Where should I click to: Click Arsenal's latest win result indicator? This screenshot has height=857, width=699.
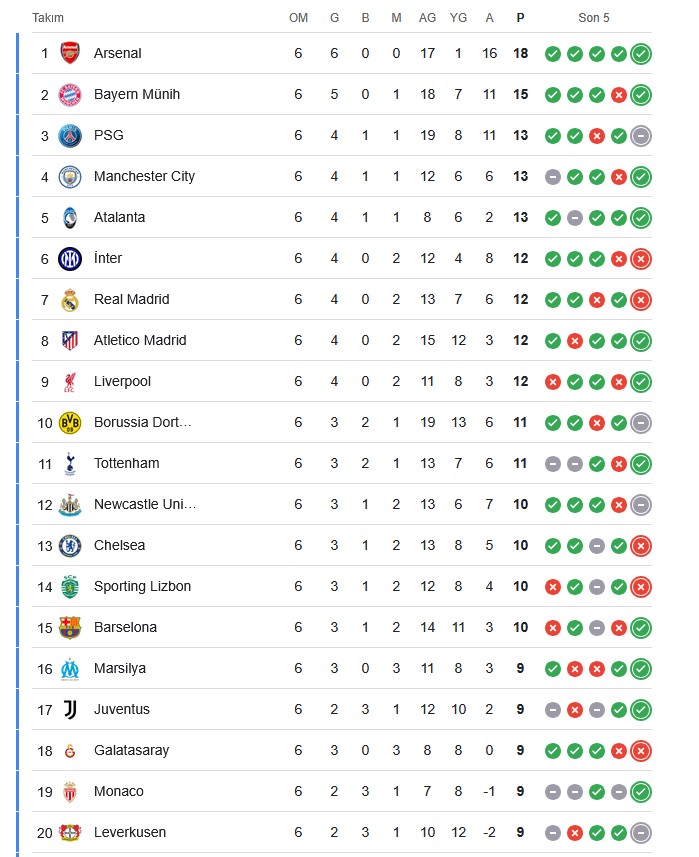tap(641, 53)
